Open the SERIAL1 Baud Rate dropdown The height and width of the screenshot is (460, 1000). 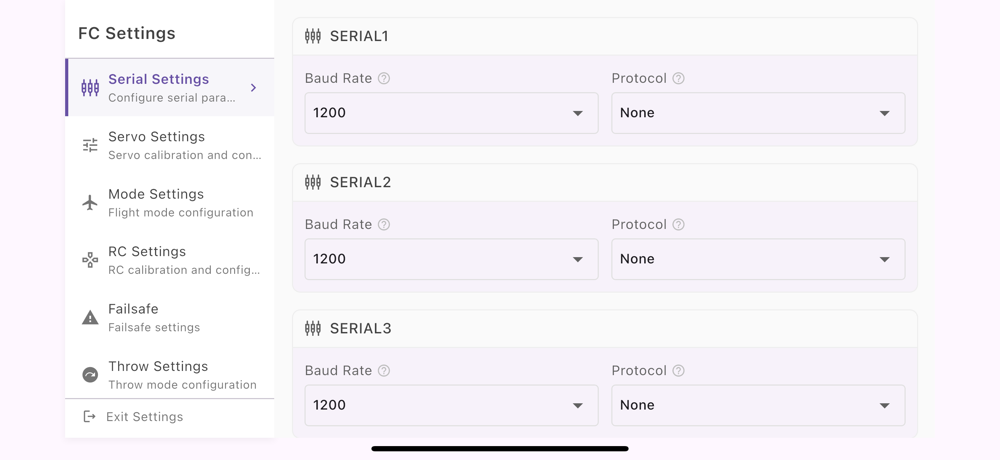tap(451, 113)
